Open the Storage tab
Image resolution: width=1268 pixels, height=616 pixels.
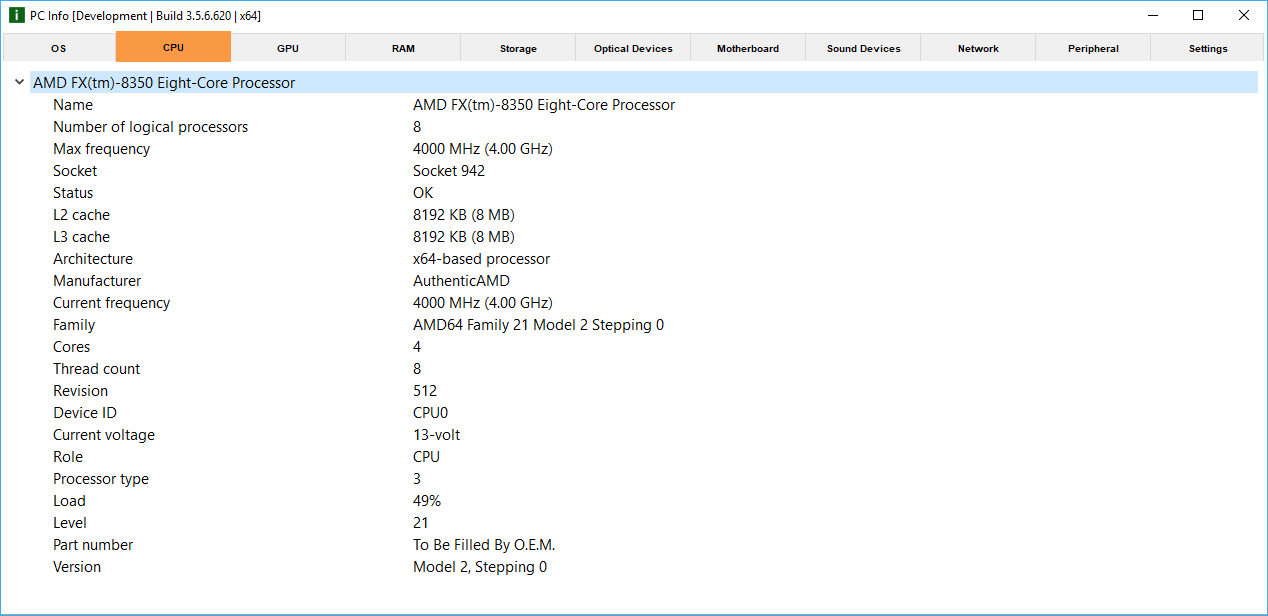(x=518, y=48)
